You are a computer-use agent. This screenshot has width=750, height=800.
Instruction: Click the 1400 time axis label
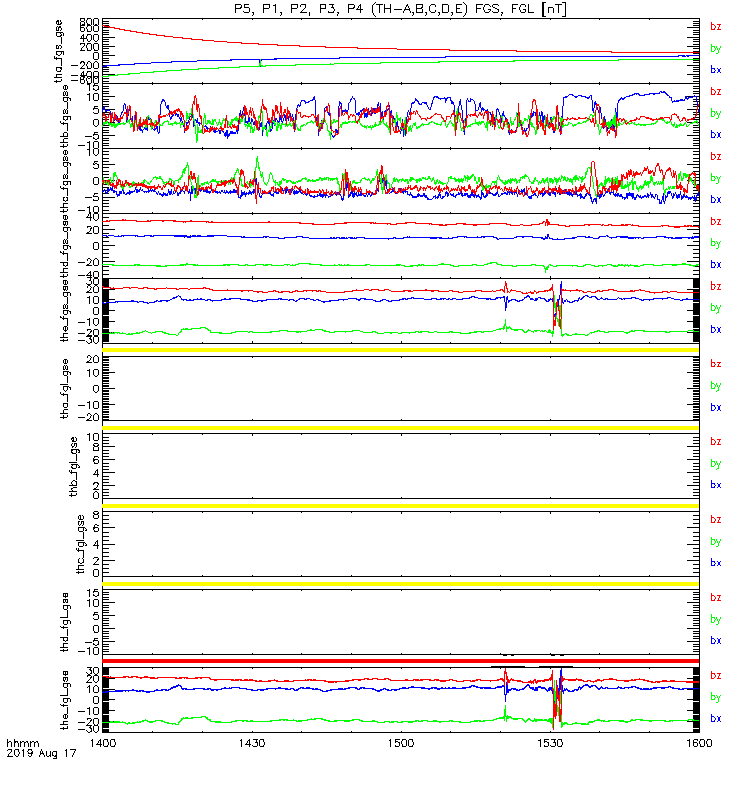[x=103, y=743]
